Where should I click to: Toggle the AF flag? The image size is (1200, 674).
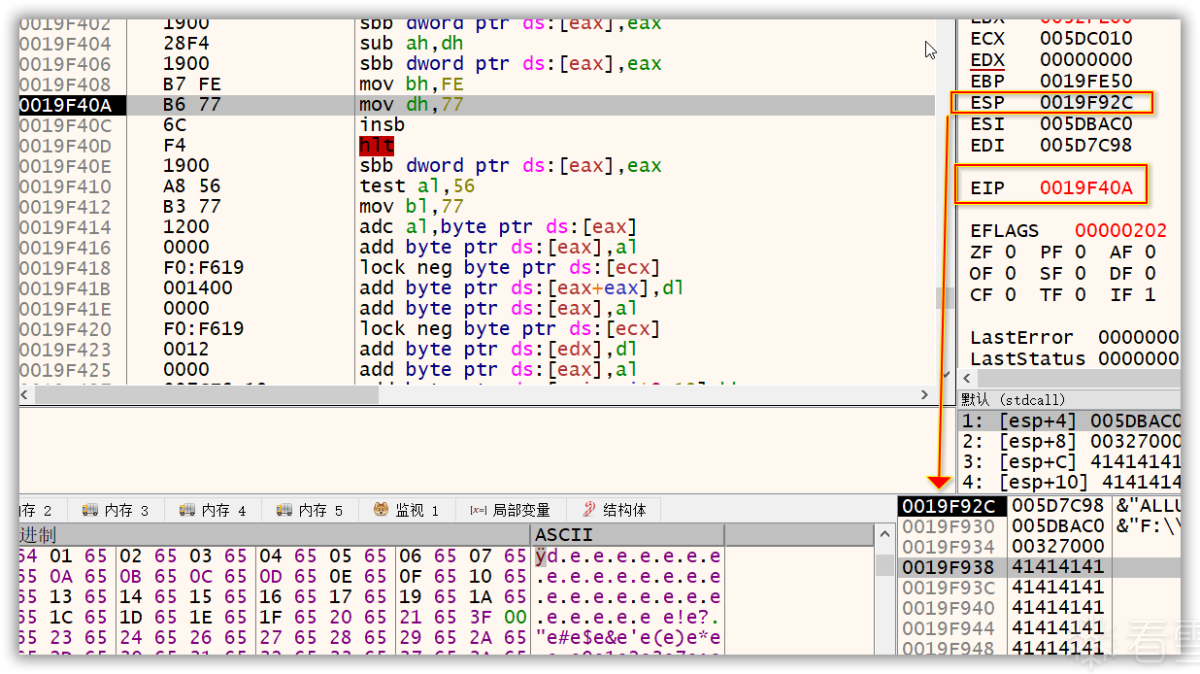pos(1133,252)
